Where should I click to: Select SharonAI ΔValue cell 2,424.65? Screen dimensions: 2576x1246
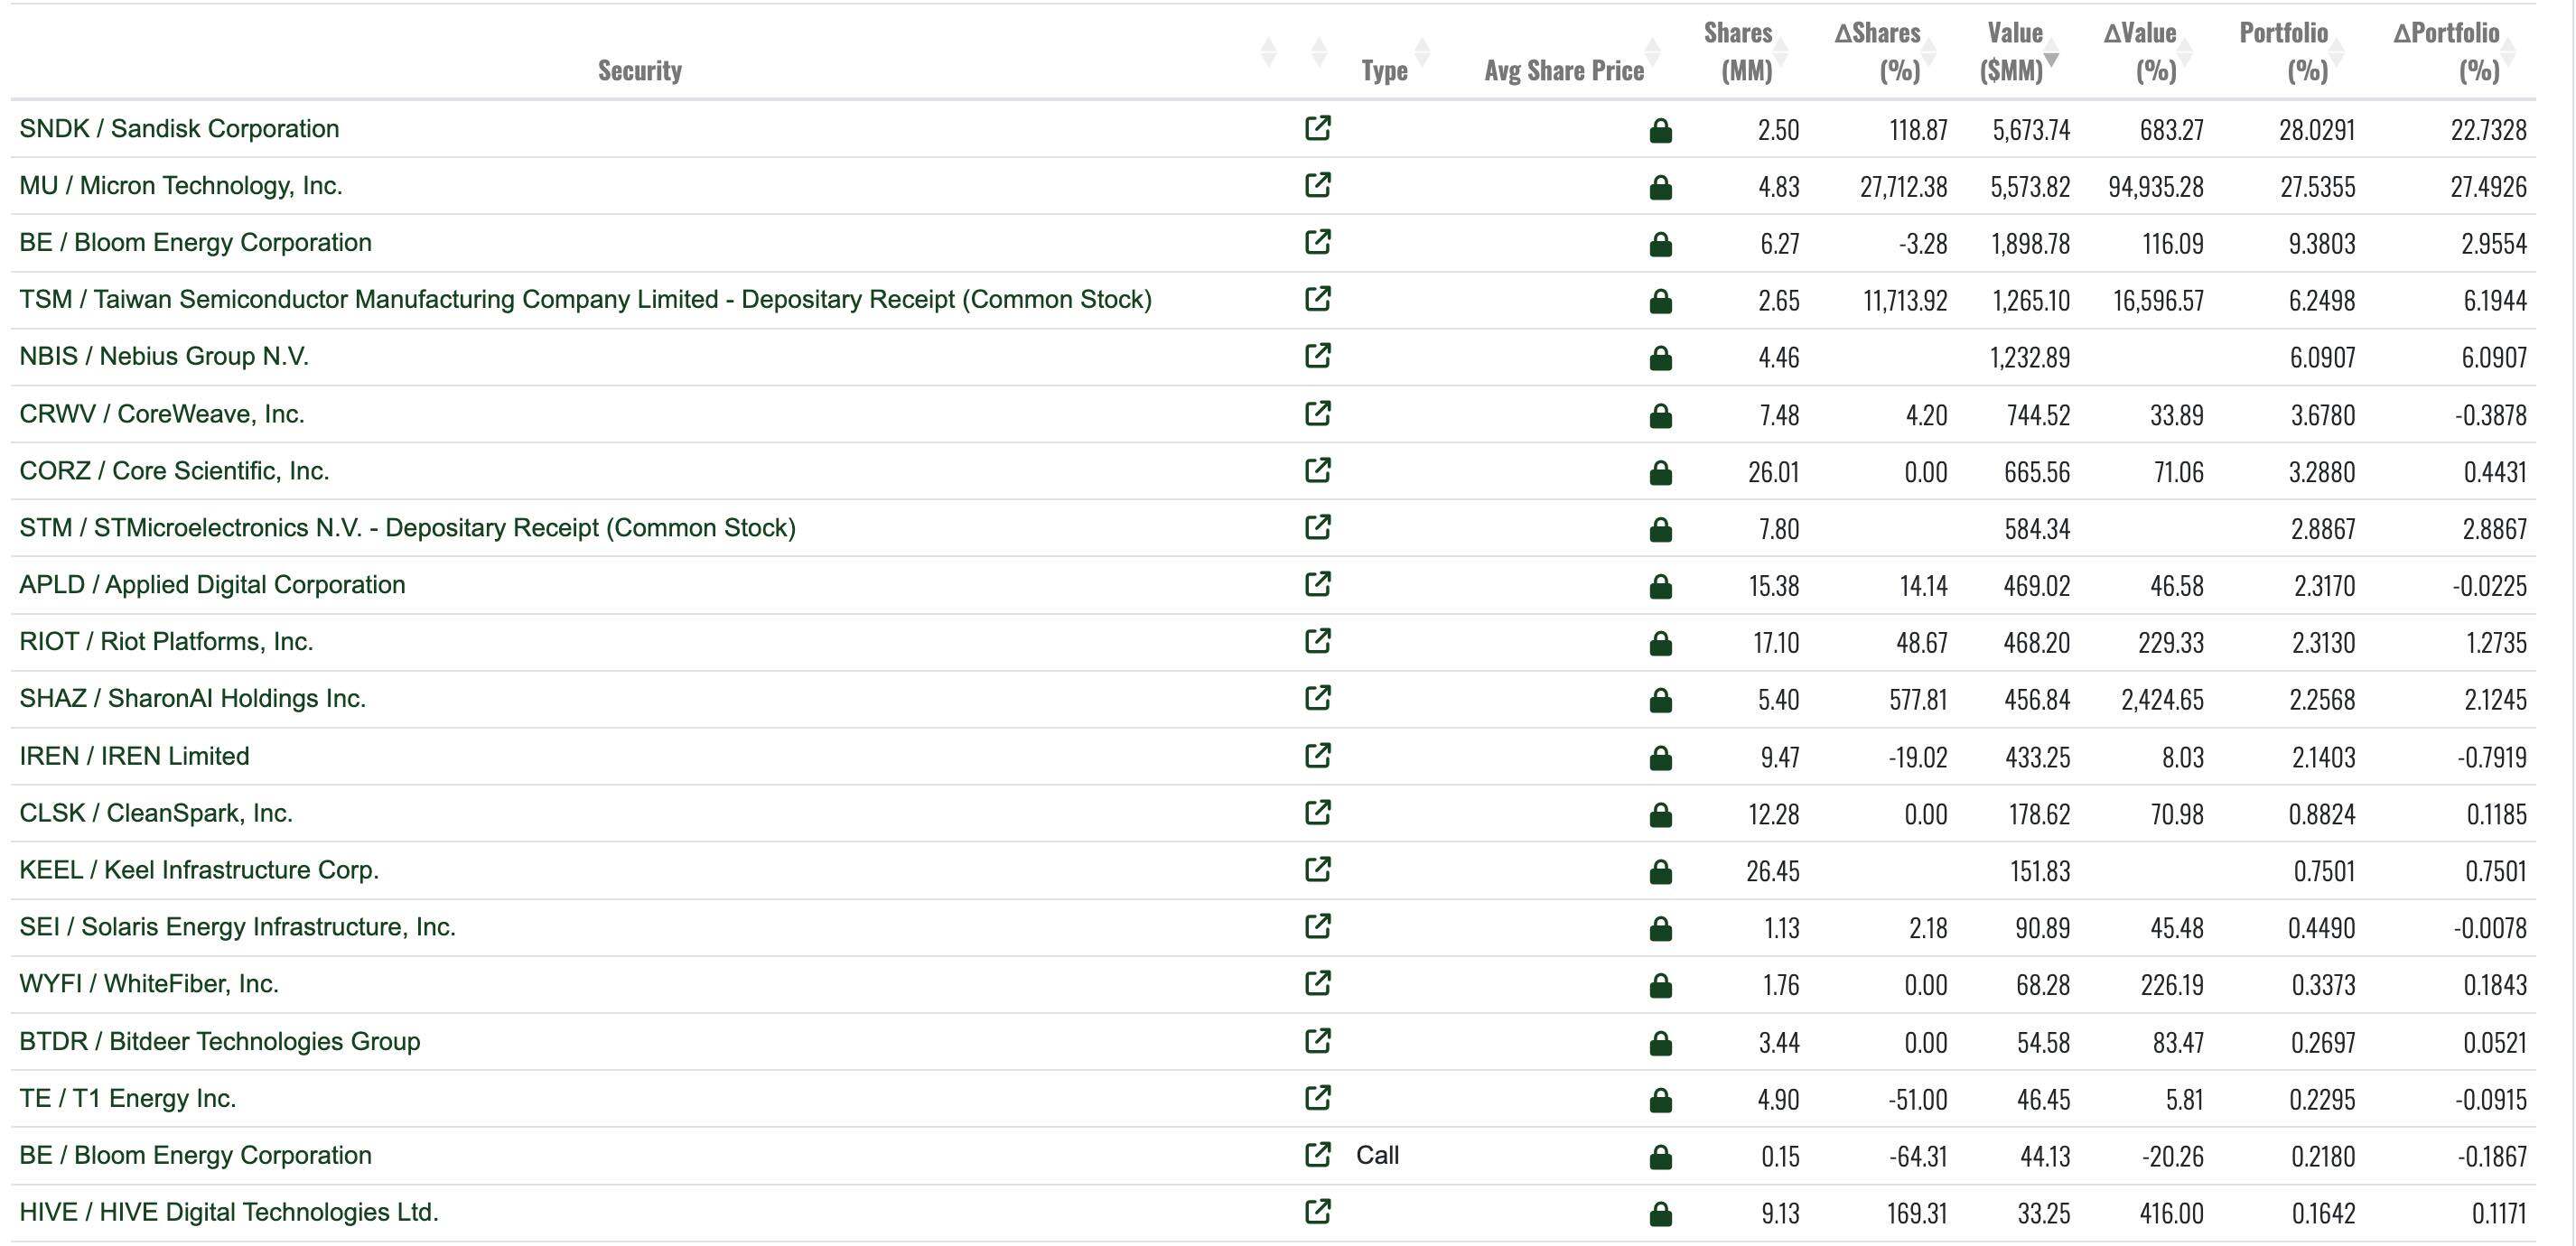click(x=2162, y=700)
